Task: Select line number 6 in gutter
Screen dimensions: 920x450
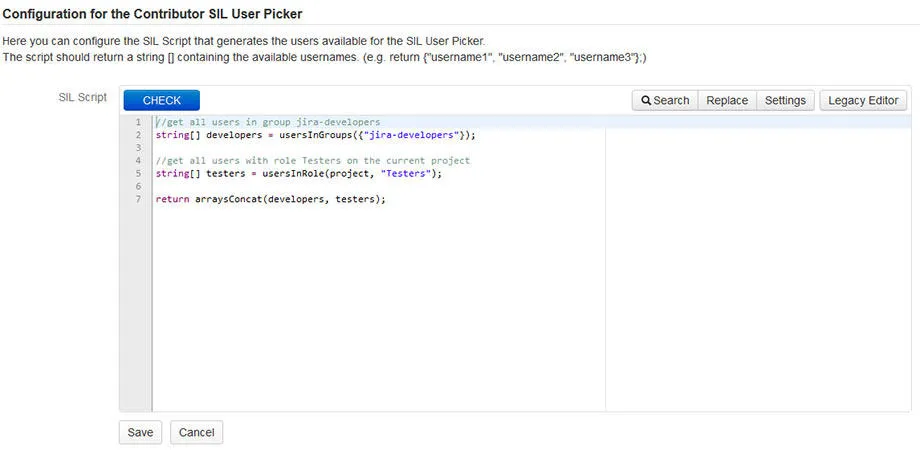Action: (x=138, y=186)
